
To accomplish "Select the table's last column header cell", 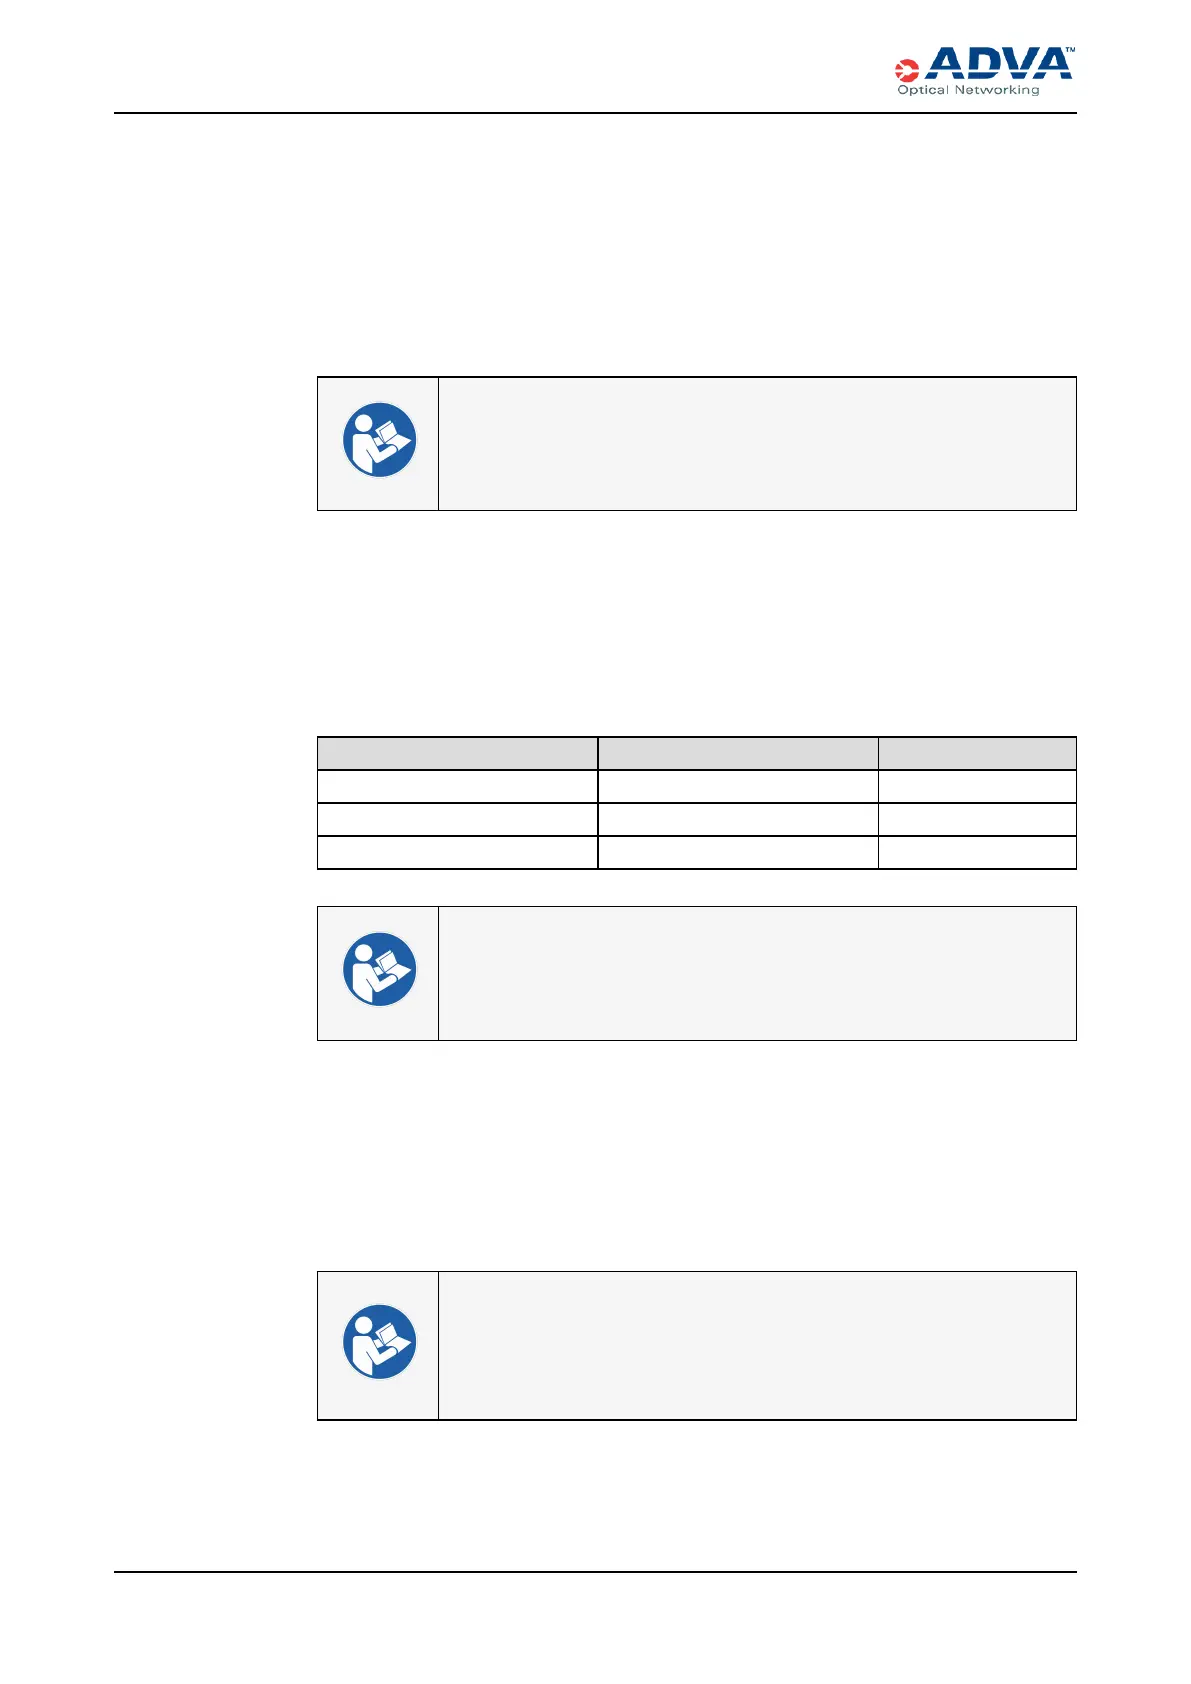I will [x=977, y=753].
